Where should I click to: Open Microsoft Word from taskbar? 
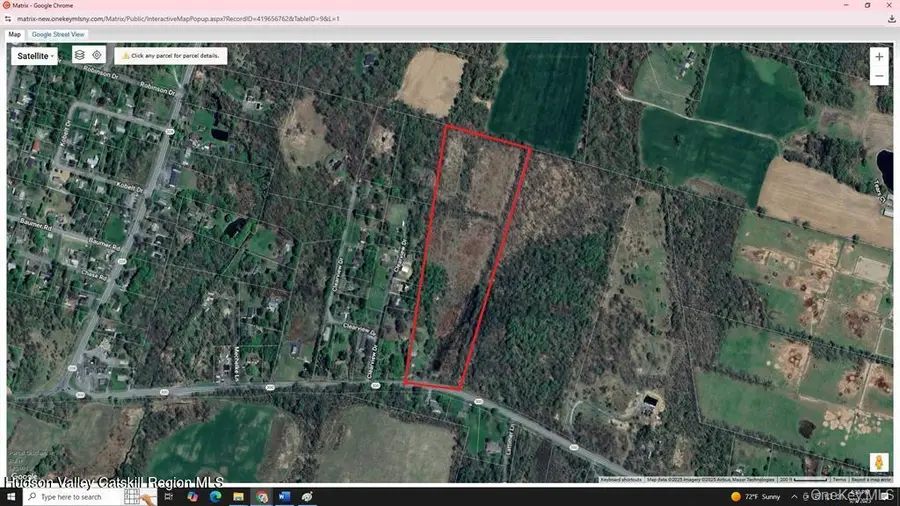284,497
